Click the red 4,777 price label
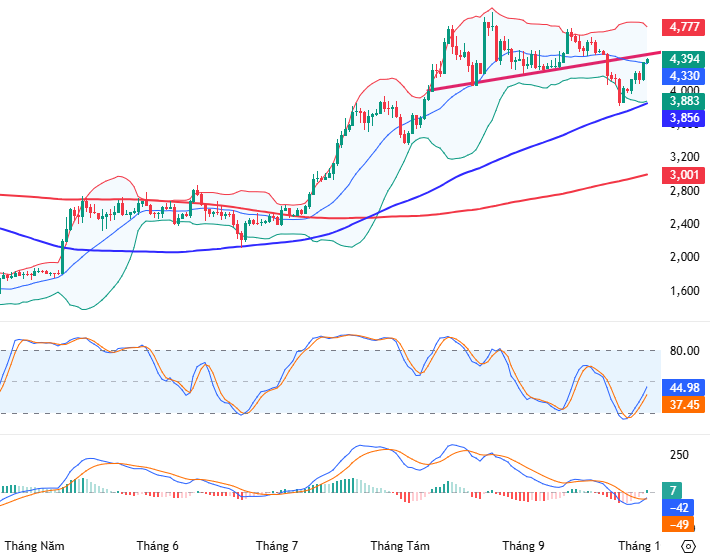Image resolution: width=710 pixels, height=555 pixels. tap(684, 26)
